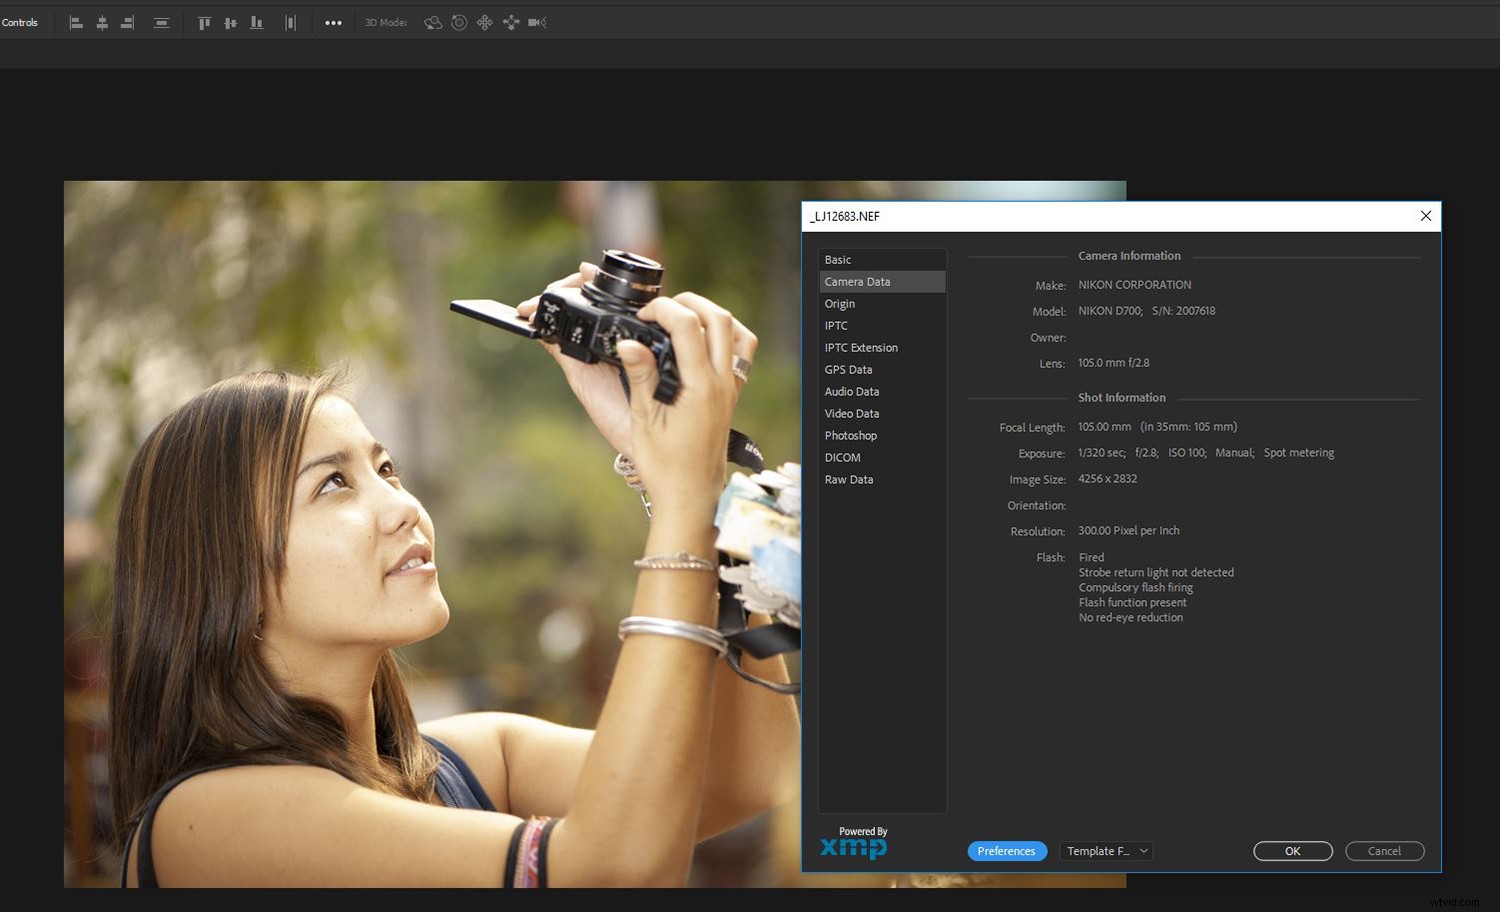Activate the pan 3D camera mode icon
The height and width of the screenshot is (912, 1500).
(485, 22)
